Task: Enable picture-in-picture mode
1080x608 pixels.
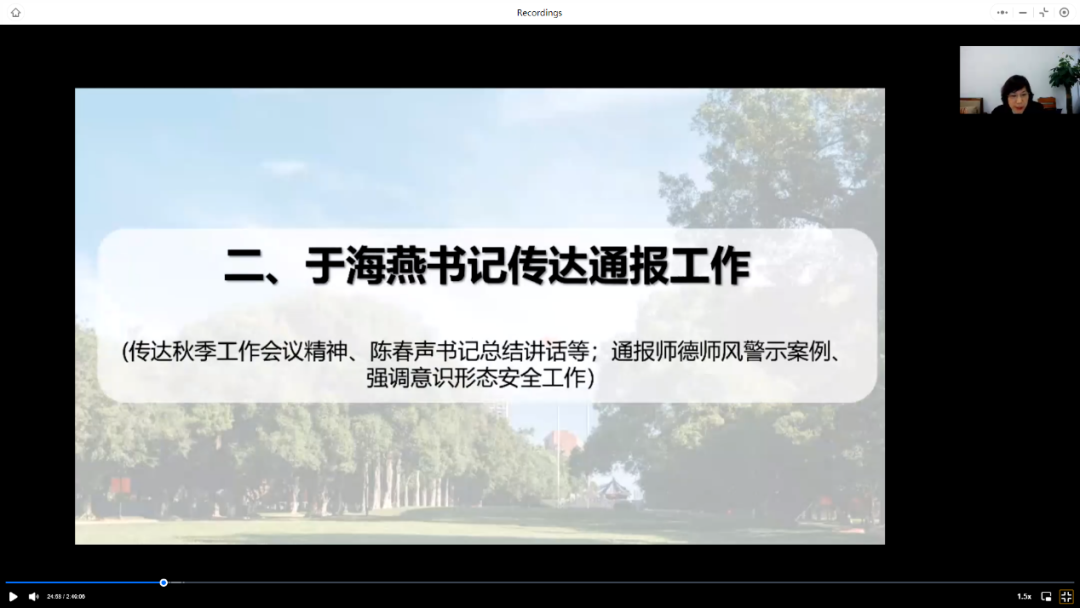Action: [x=1046, y=596]
